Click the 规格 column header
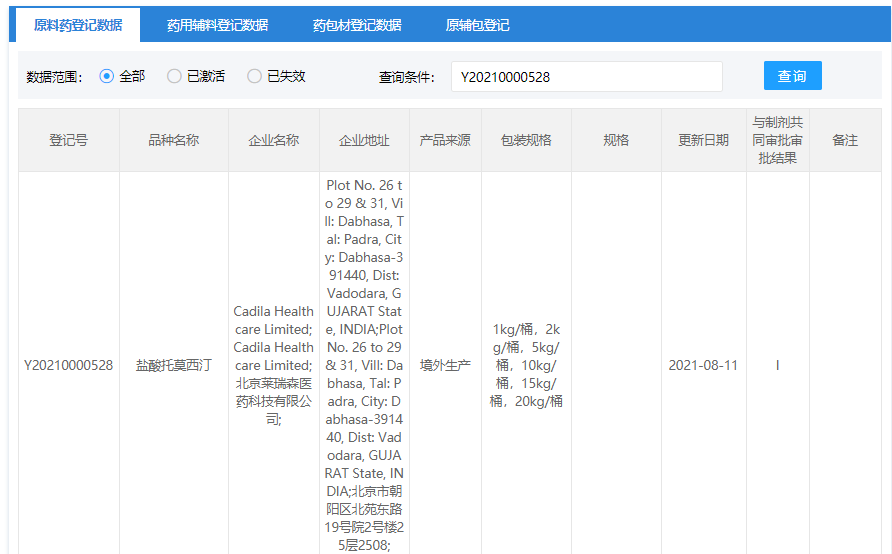The width and height of the screenshot is (892, 554). (616, 140)
